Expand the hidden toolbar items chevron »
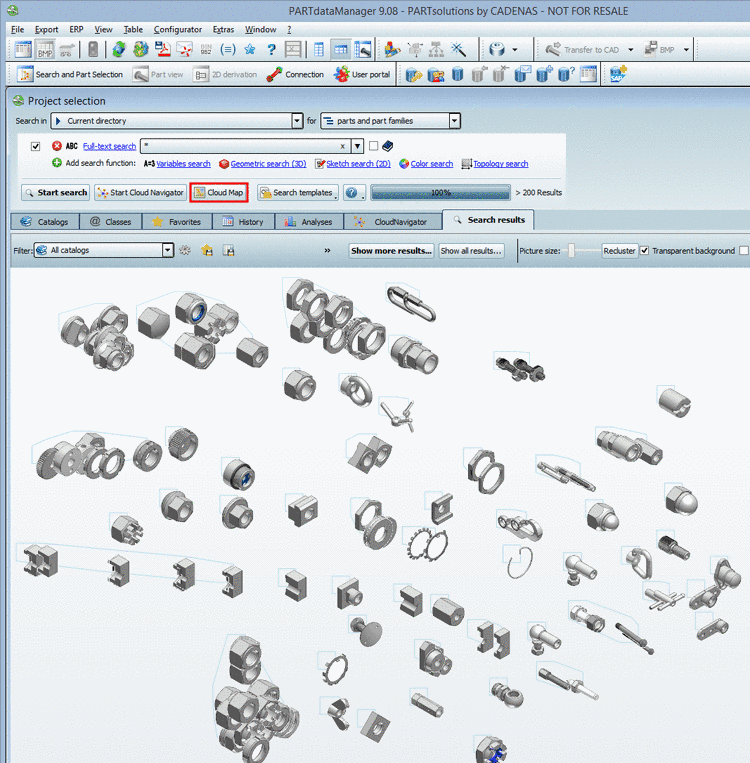This screenshot has width=750, height=763. coord(328,250)
